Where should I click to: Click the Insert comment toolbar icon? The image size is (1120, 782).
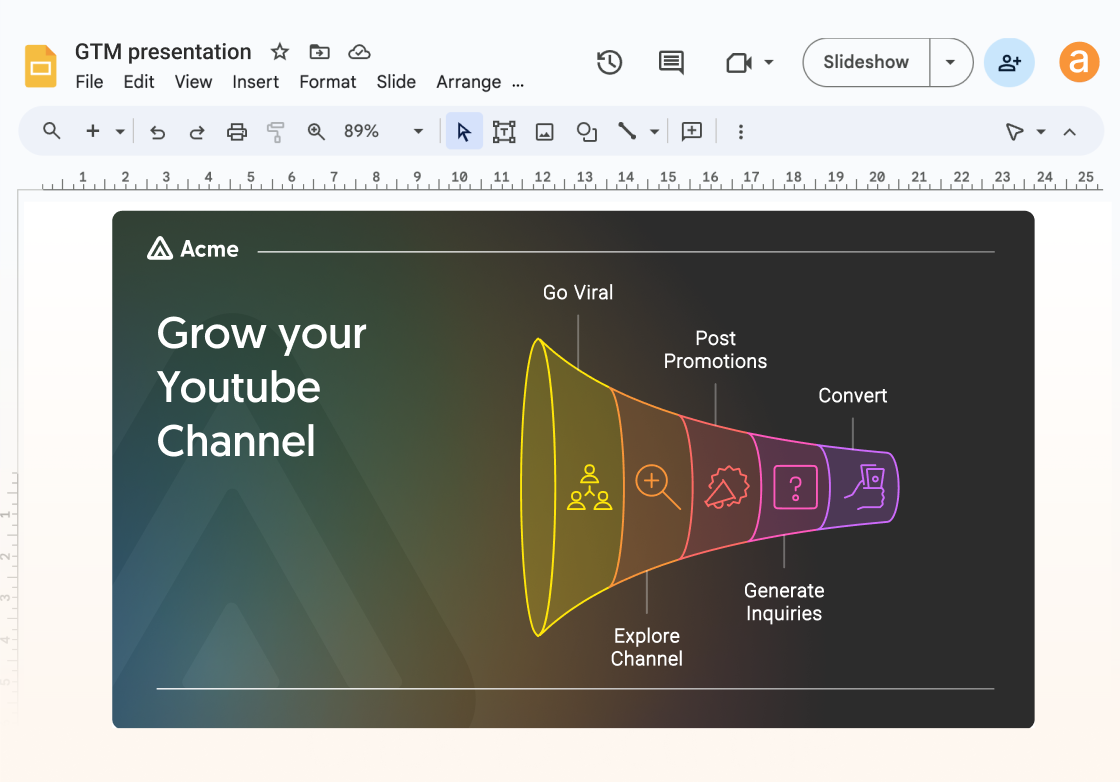[x=691, y=131]
